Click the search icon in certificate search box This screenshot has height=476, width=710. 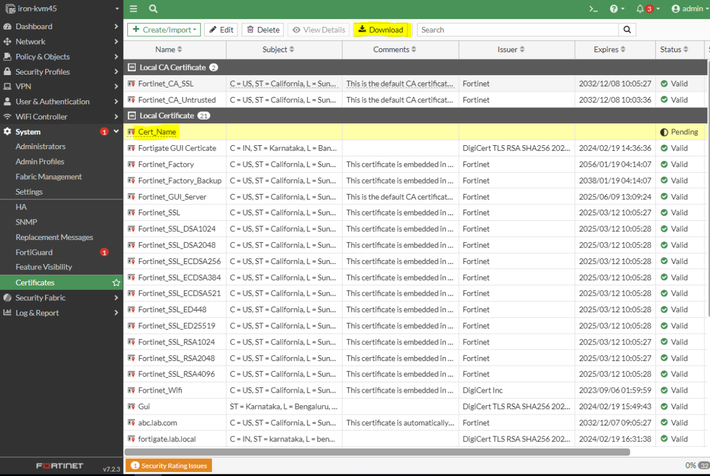click(627, 30)
